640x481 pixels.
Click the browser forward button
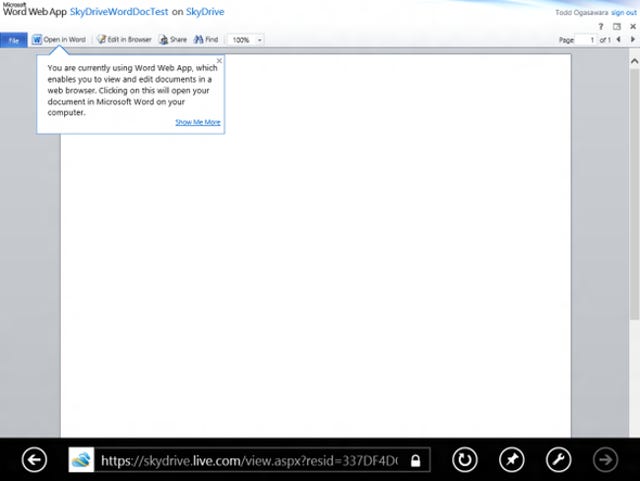(x=605, y=460)
